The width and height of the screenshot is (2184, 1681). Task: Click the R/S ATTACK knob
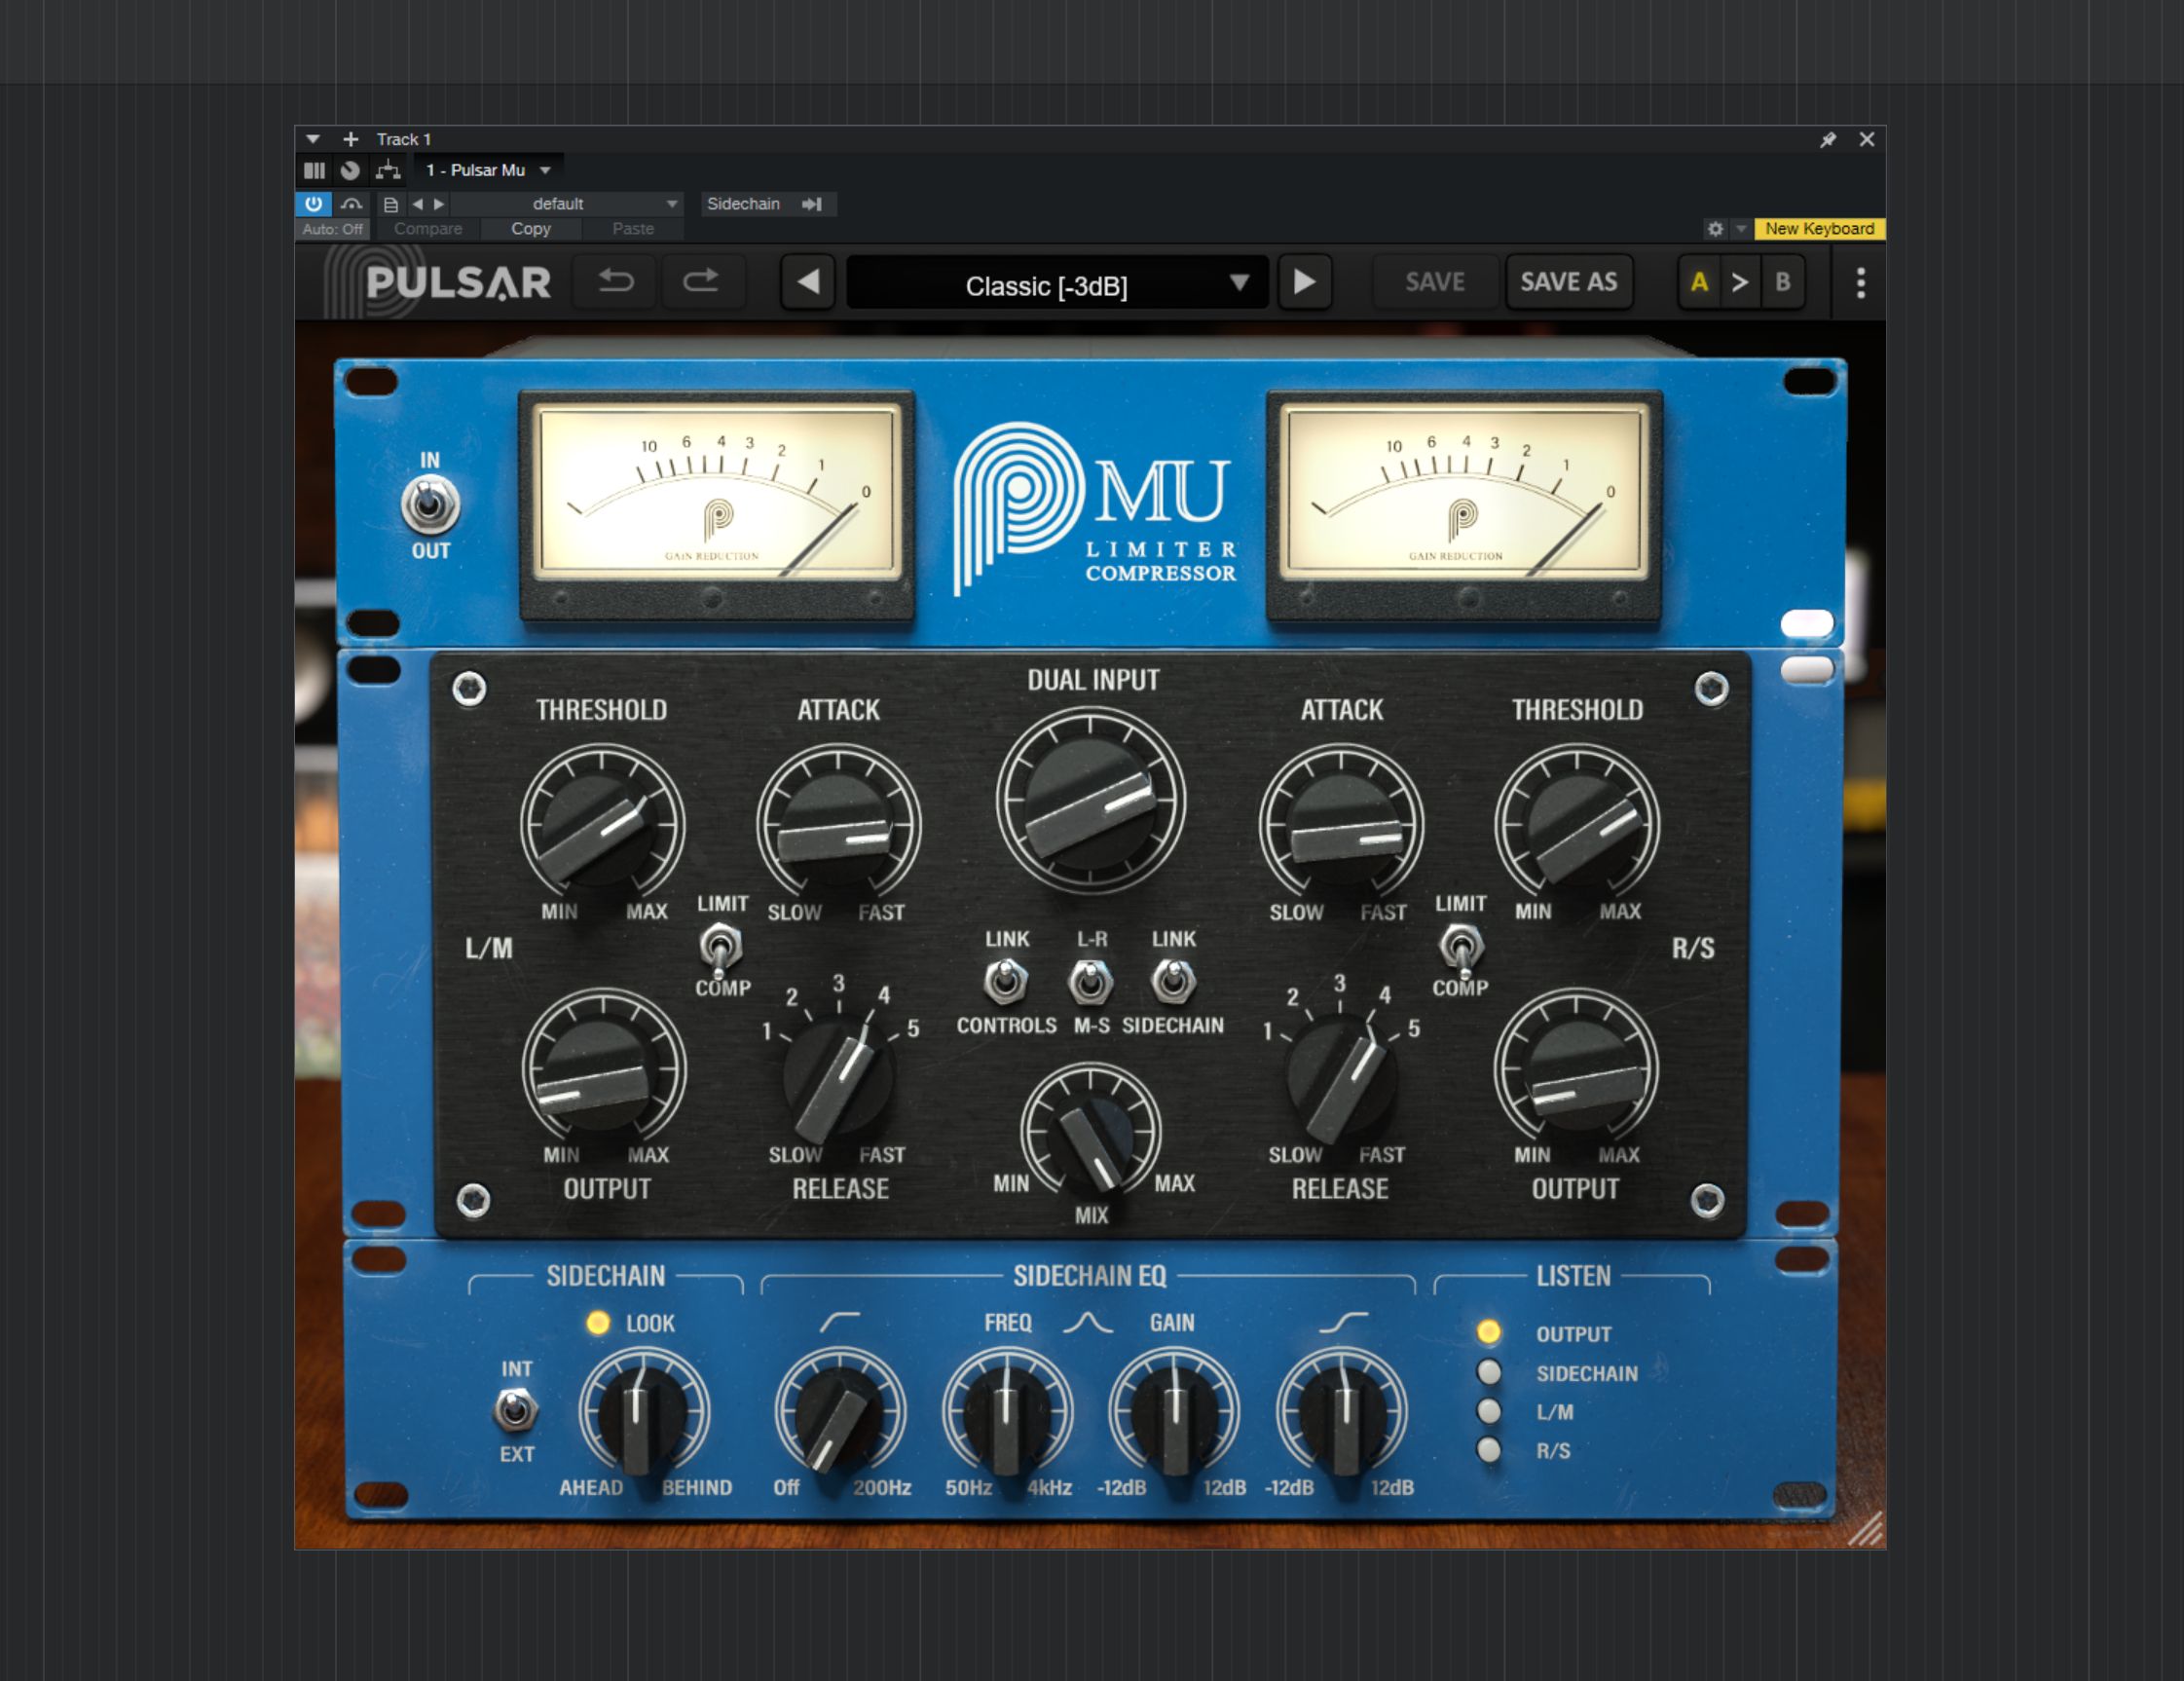point(1341,826)
